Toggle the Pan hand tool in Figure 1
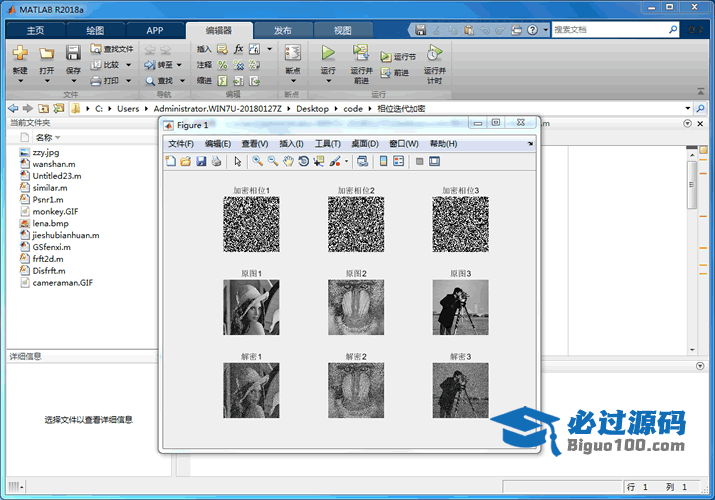 tap(288, 161)
